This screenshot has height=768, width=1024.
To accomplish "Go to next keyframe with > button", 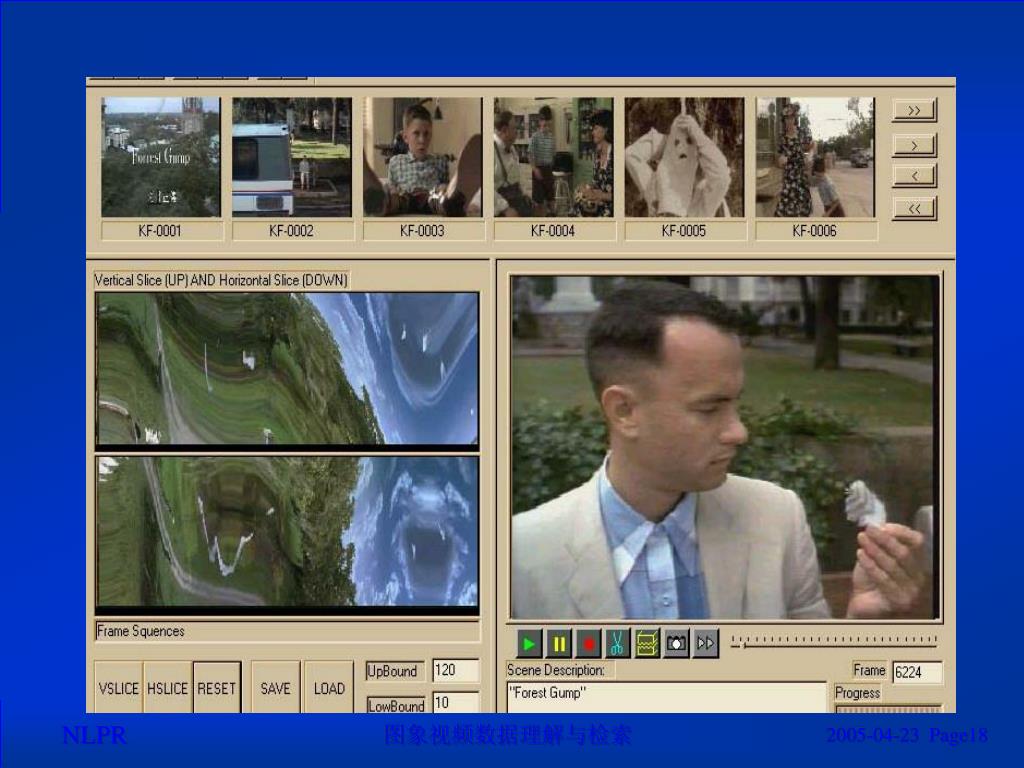I will pyautogui.click(x=914, y=145).
